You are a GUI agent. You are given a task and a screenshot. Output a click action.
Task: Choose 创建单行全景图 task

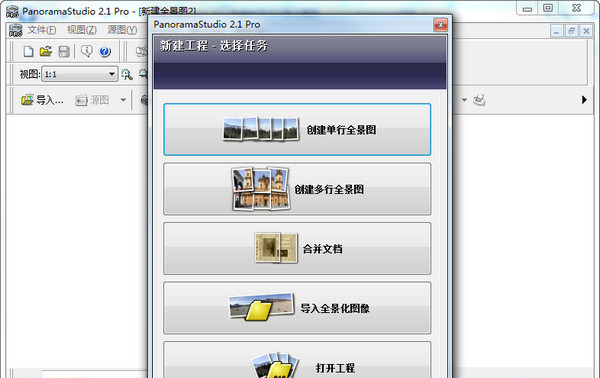pyautogui.click(x=297, y=129)
